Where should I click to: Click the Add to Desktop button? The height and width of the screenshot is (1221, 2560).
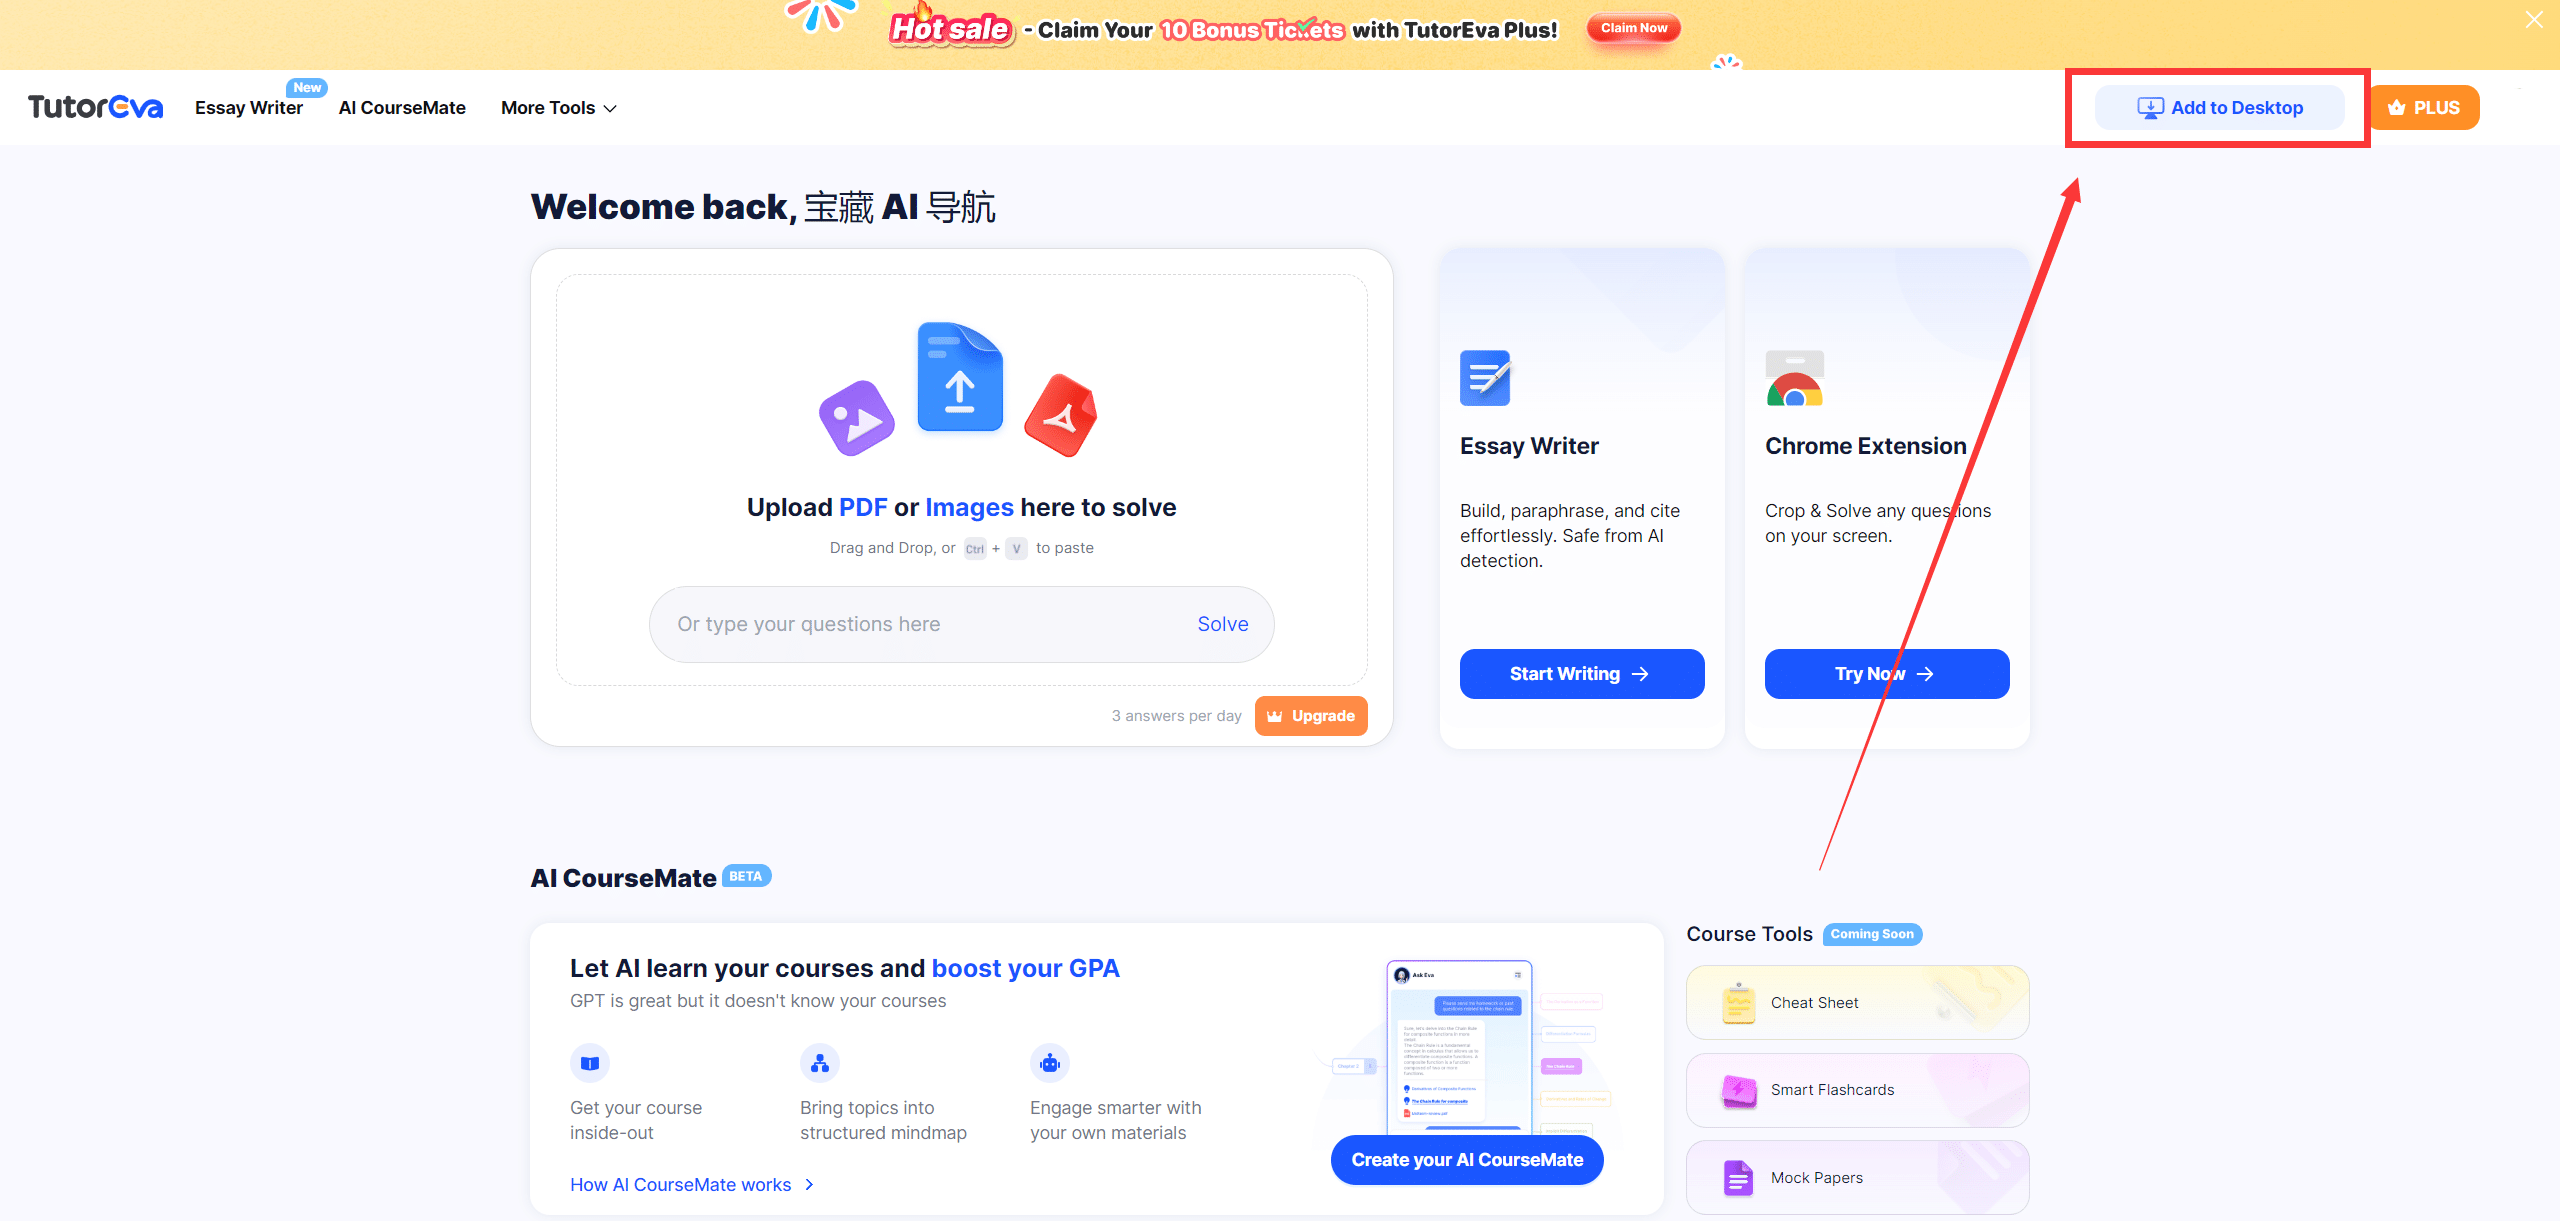[x=2219, y=108]
